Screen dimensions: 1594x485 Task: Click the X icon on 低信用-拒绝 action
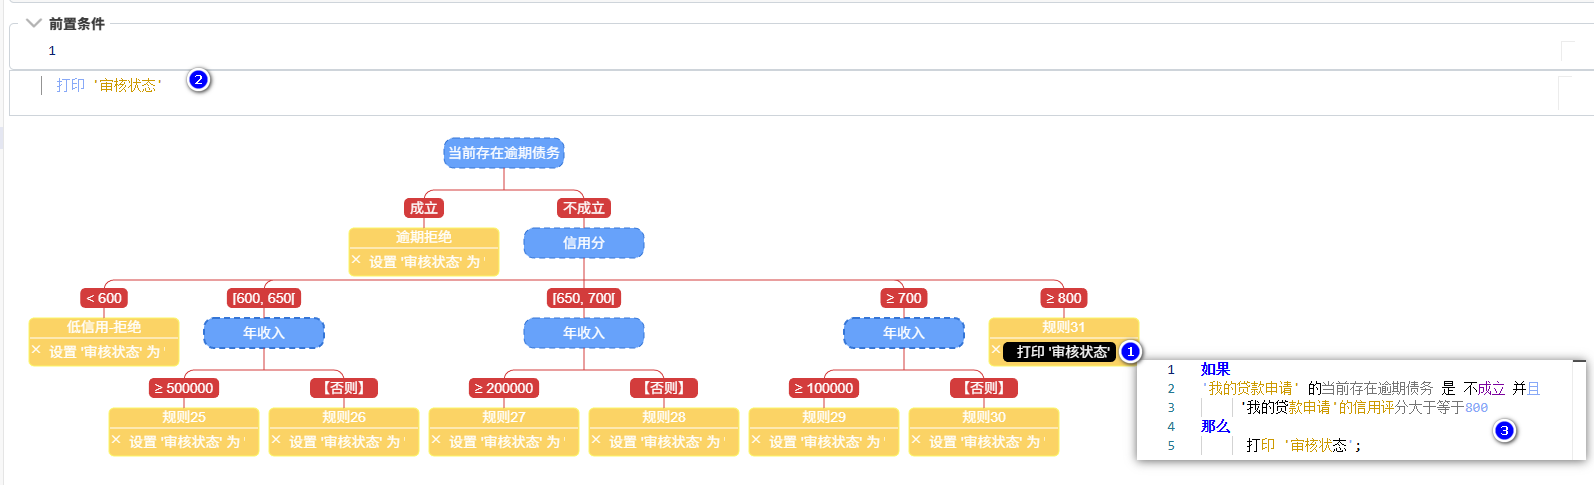point(36,349)
